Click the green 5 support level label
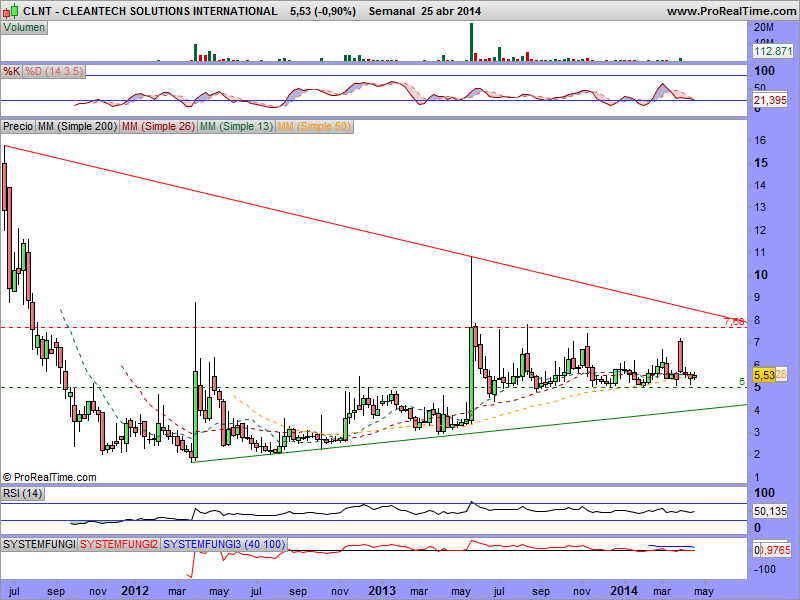800x600 pixels. (742, 382)
